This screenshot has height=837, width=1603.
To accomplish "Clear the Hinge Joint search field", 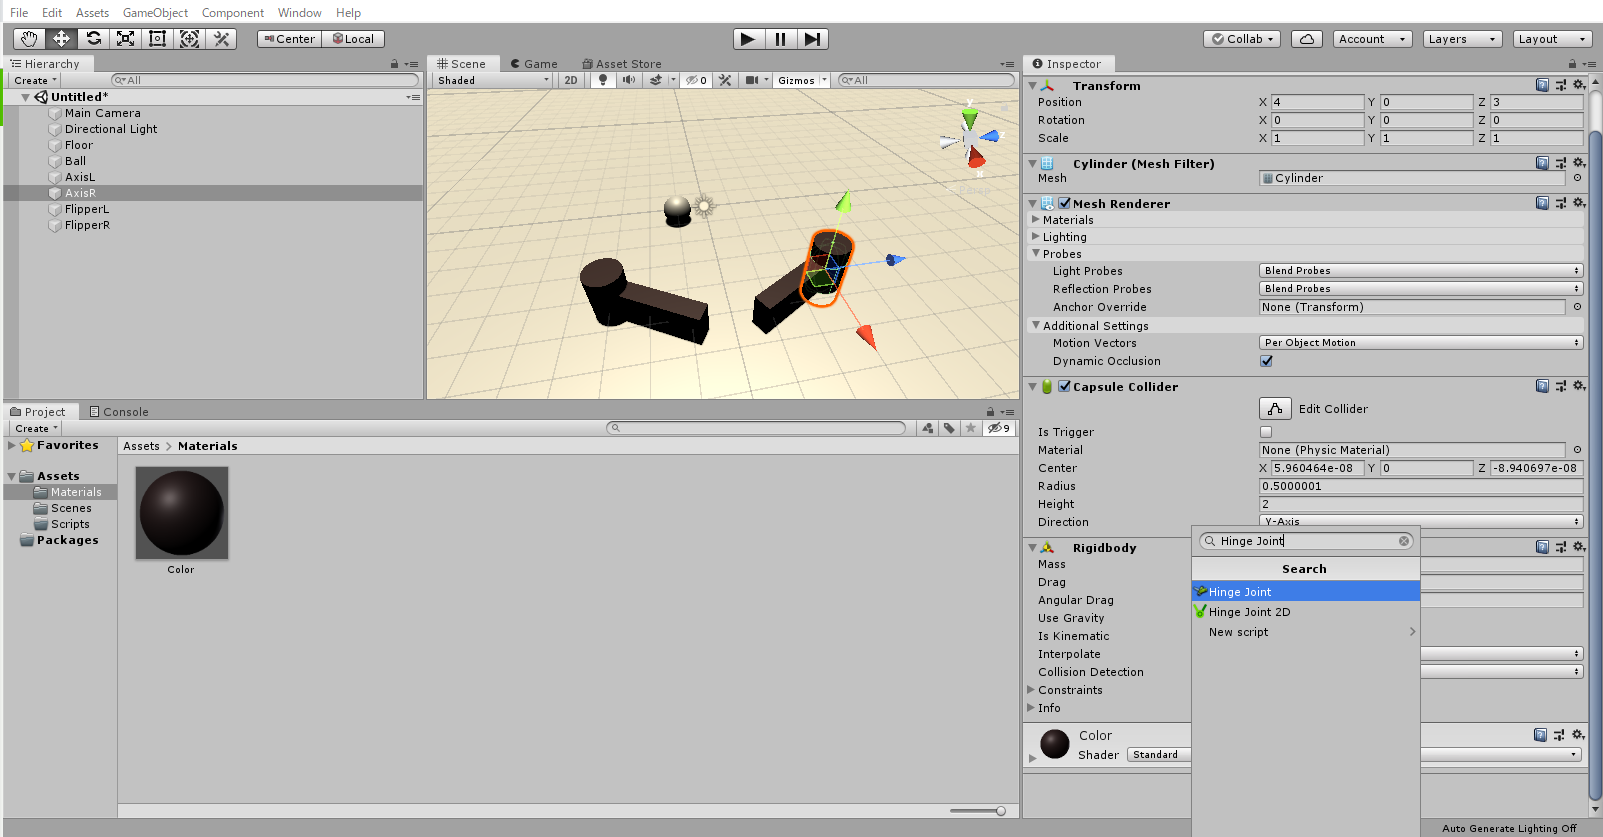I will point(1404,541).
